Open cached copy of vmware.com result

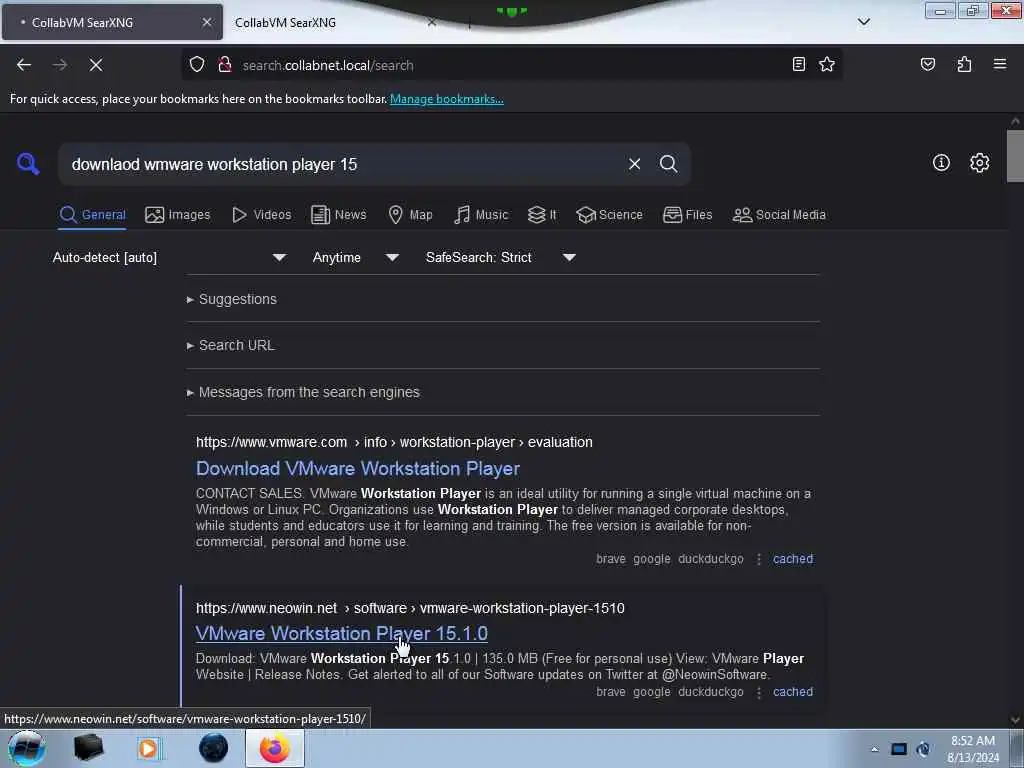(793, 559)
